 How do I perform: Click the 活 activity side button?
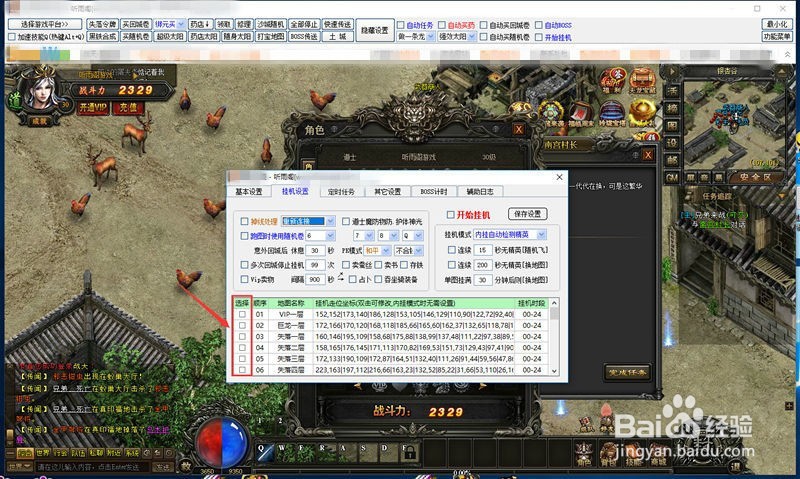click(672, 91)
